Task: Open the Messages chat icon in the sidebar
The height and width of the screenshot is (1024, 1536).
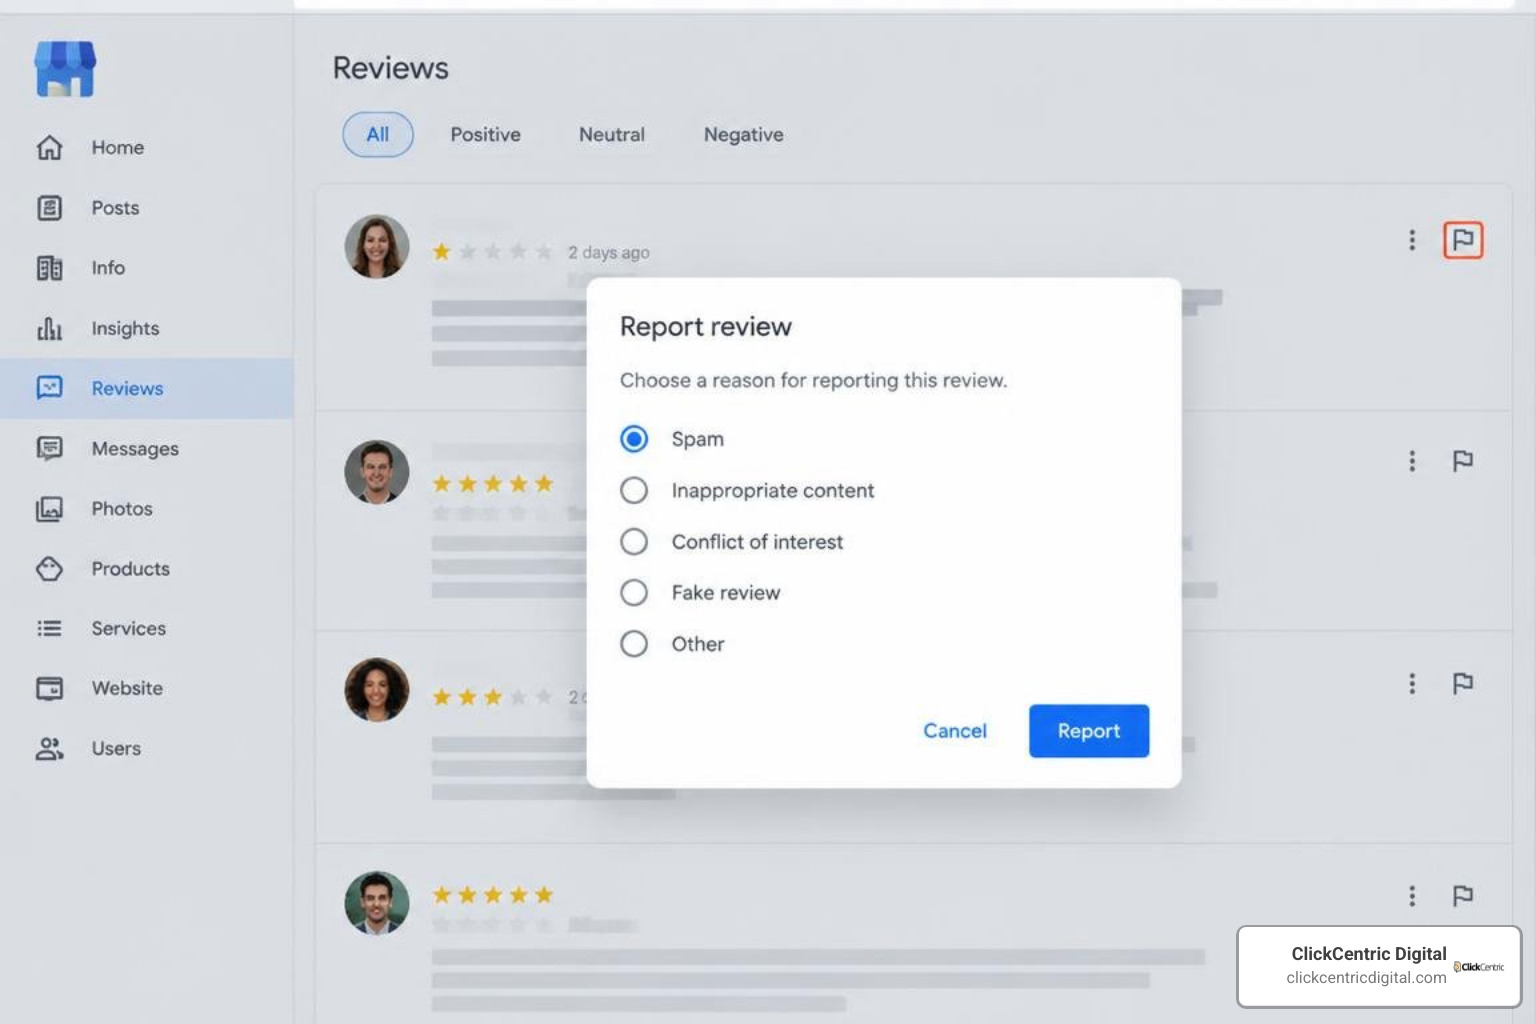Action: (x=49, y=448)
